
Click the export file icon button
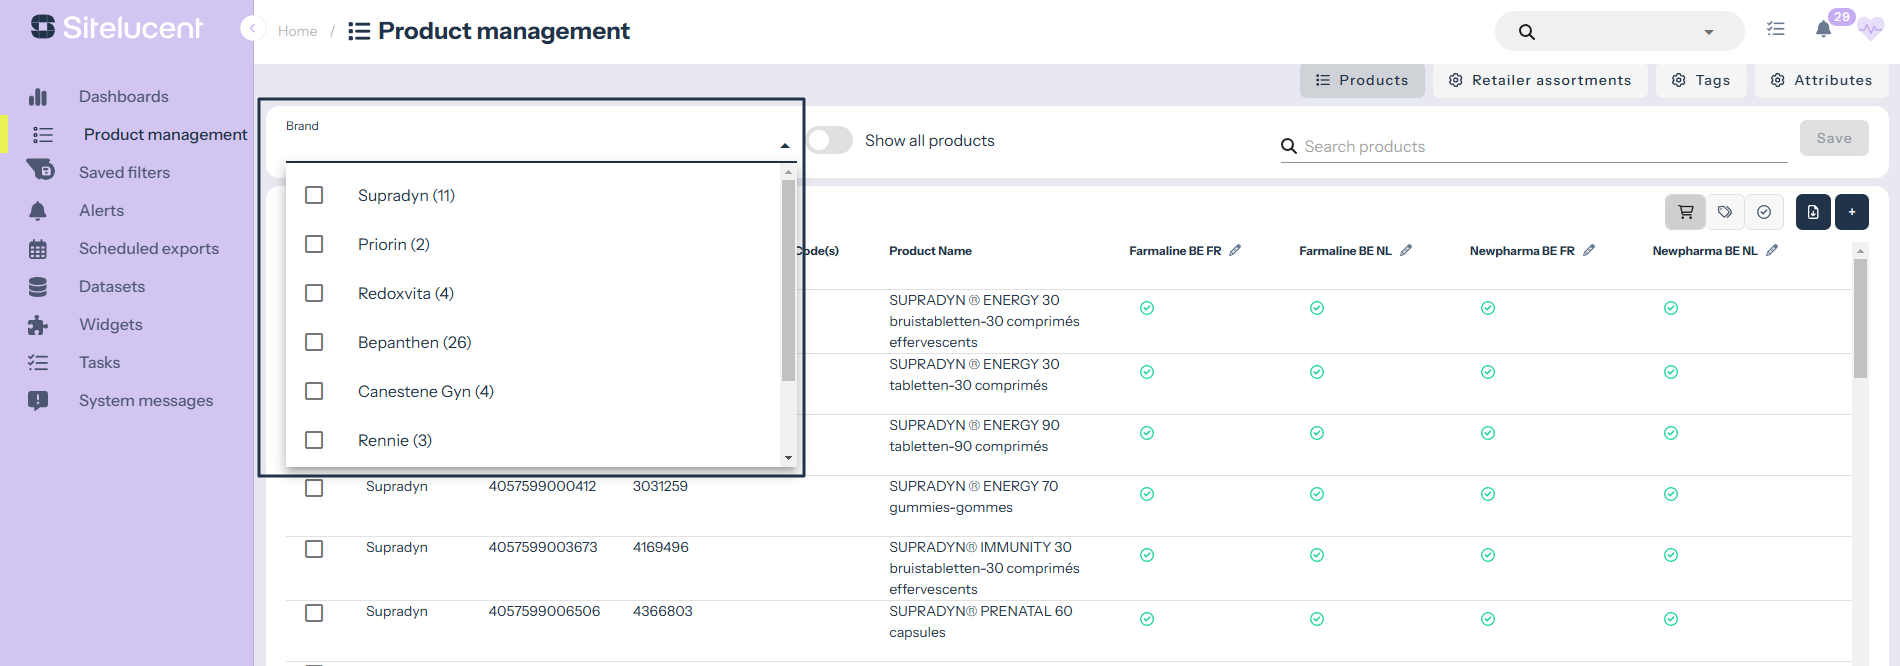(x=1813, y=212)
